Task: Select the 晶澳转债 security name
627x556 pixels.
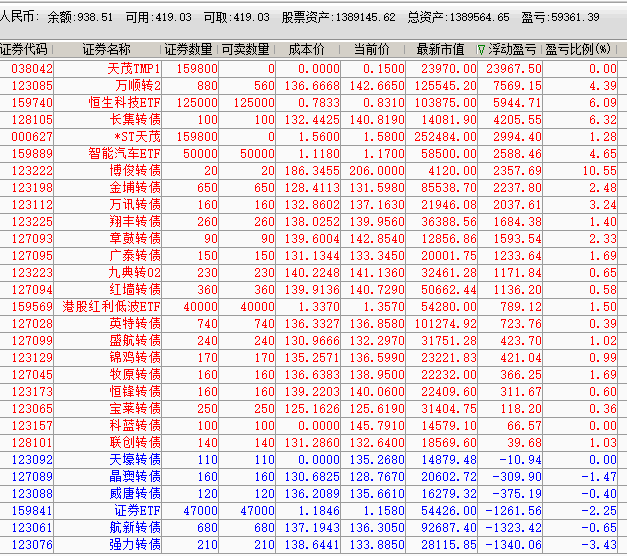Action: [x=135, y=476]
